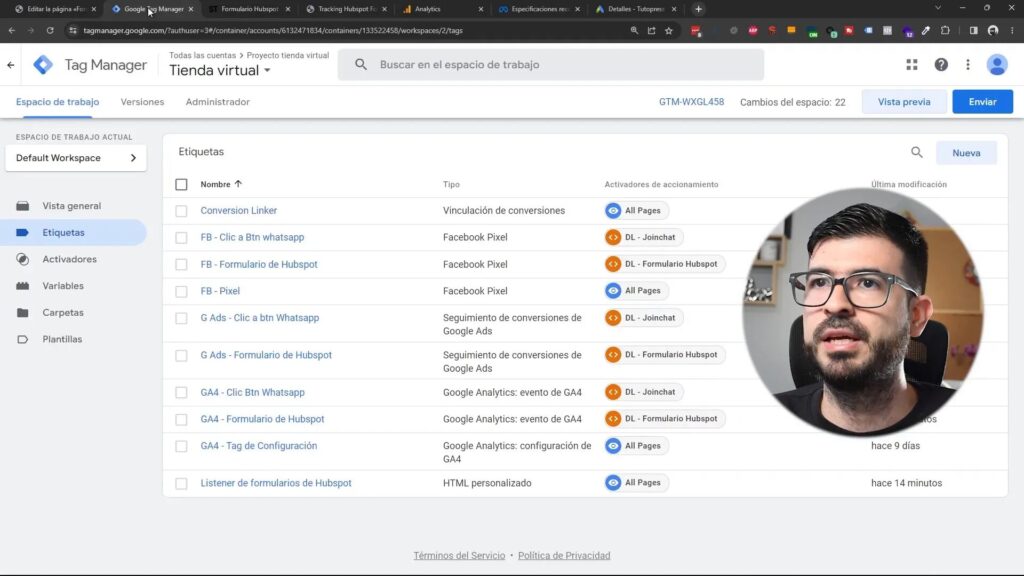
Task: Check the FB - Pixel row checkbox
Action: (181, 291)
